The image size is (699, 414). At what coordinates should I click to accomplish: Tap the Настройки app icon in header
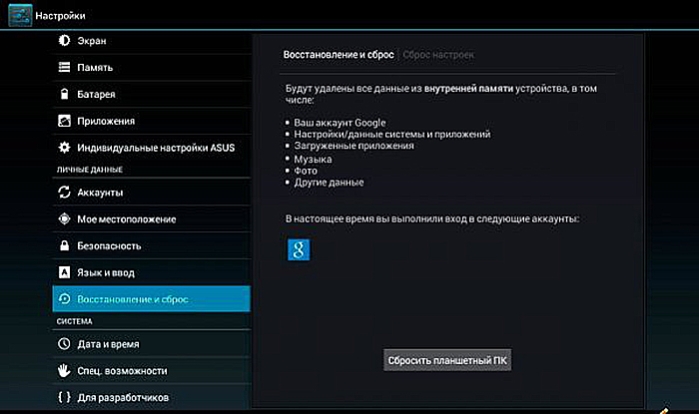tap(20, 15)
